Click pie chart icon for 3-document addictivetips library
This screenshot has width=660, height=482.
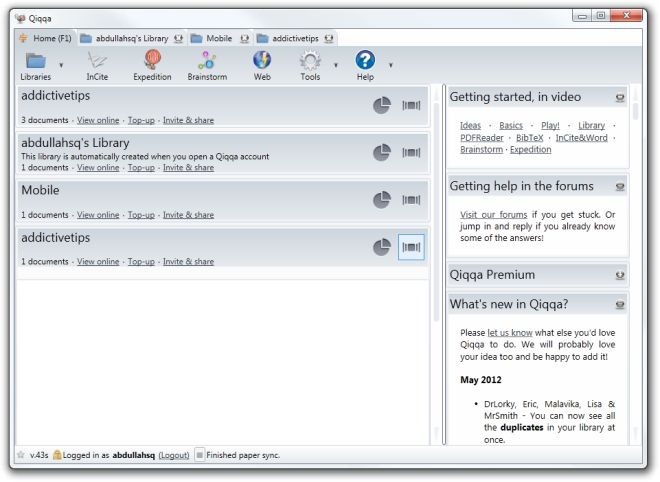tap(382, 105)
